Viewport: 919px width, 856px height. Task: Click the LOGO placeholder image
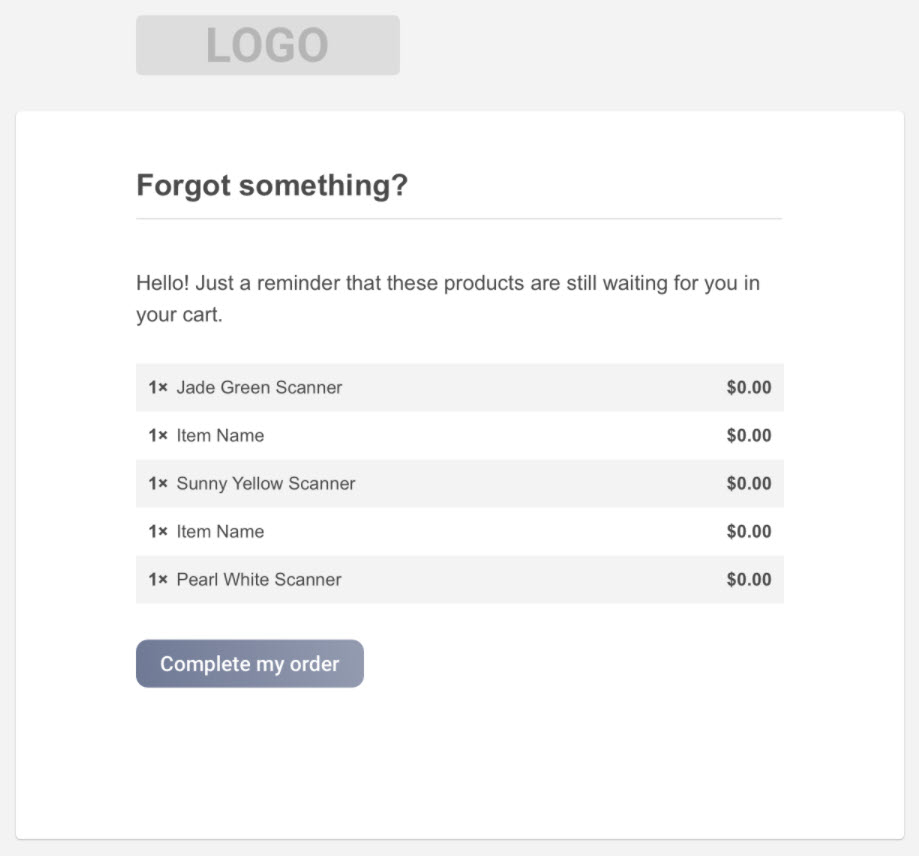tap(268, 45)
